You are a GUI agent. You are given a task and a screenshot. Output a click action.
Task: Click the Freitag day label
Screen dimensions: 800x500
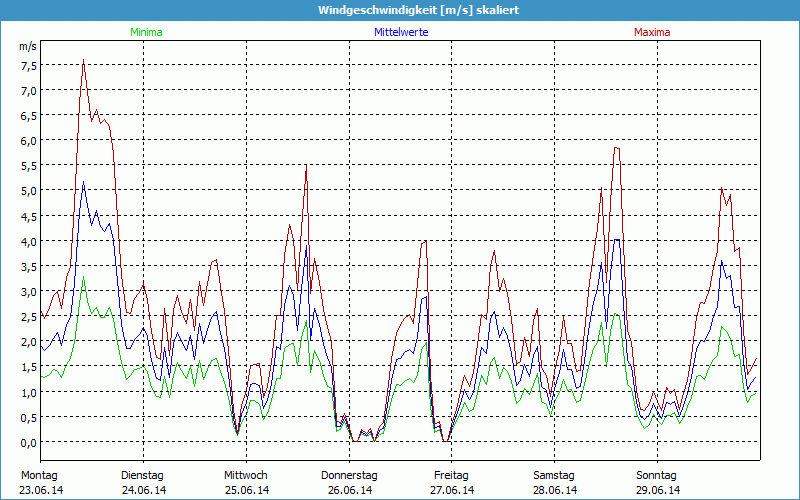pyautogui.click(x=452, y=476)
